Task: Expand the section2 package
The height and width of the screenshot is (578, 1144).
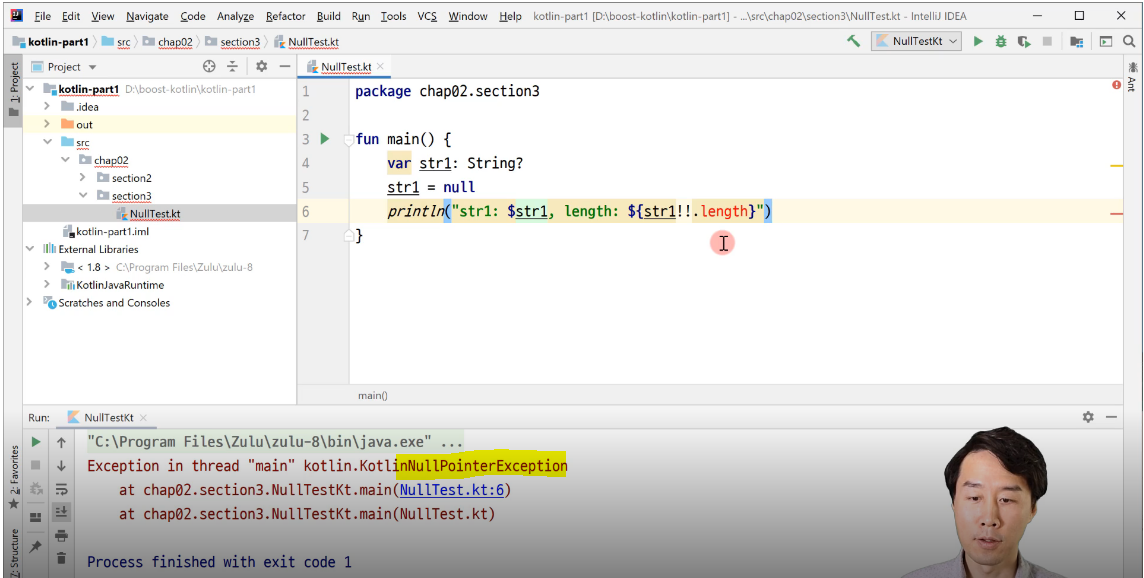Action: (82, 177)
